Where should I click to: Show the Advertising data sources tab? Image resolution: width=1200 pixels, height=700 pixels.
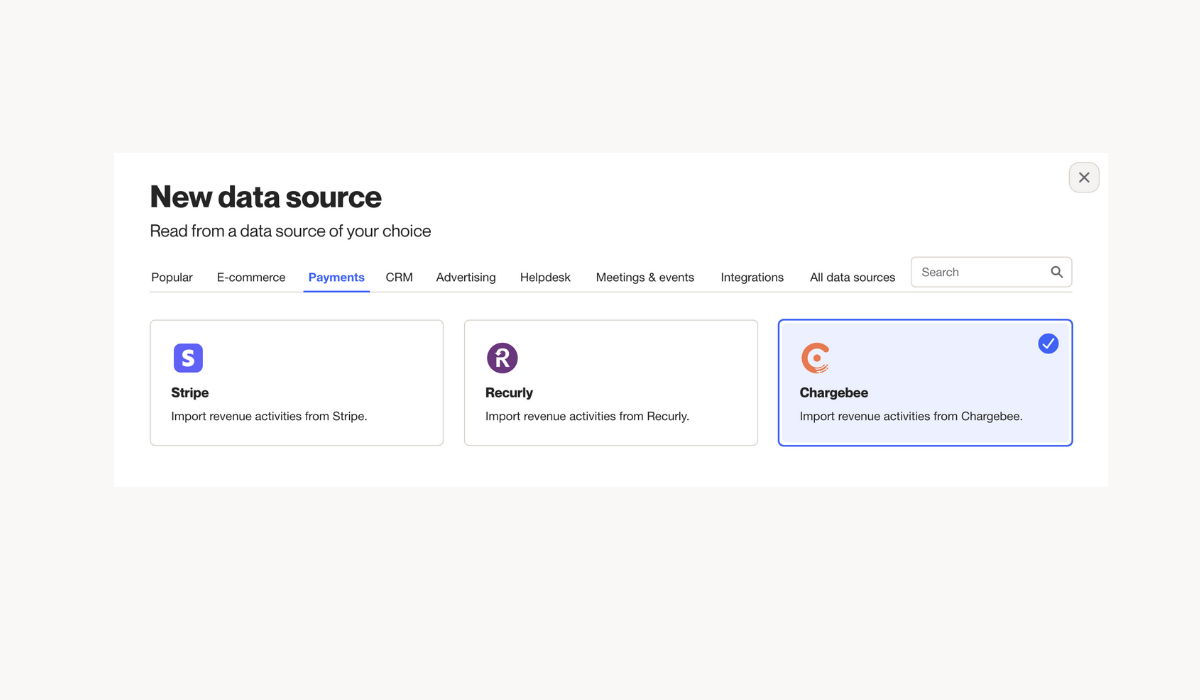tap(466, 277)
